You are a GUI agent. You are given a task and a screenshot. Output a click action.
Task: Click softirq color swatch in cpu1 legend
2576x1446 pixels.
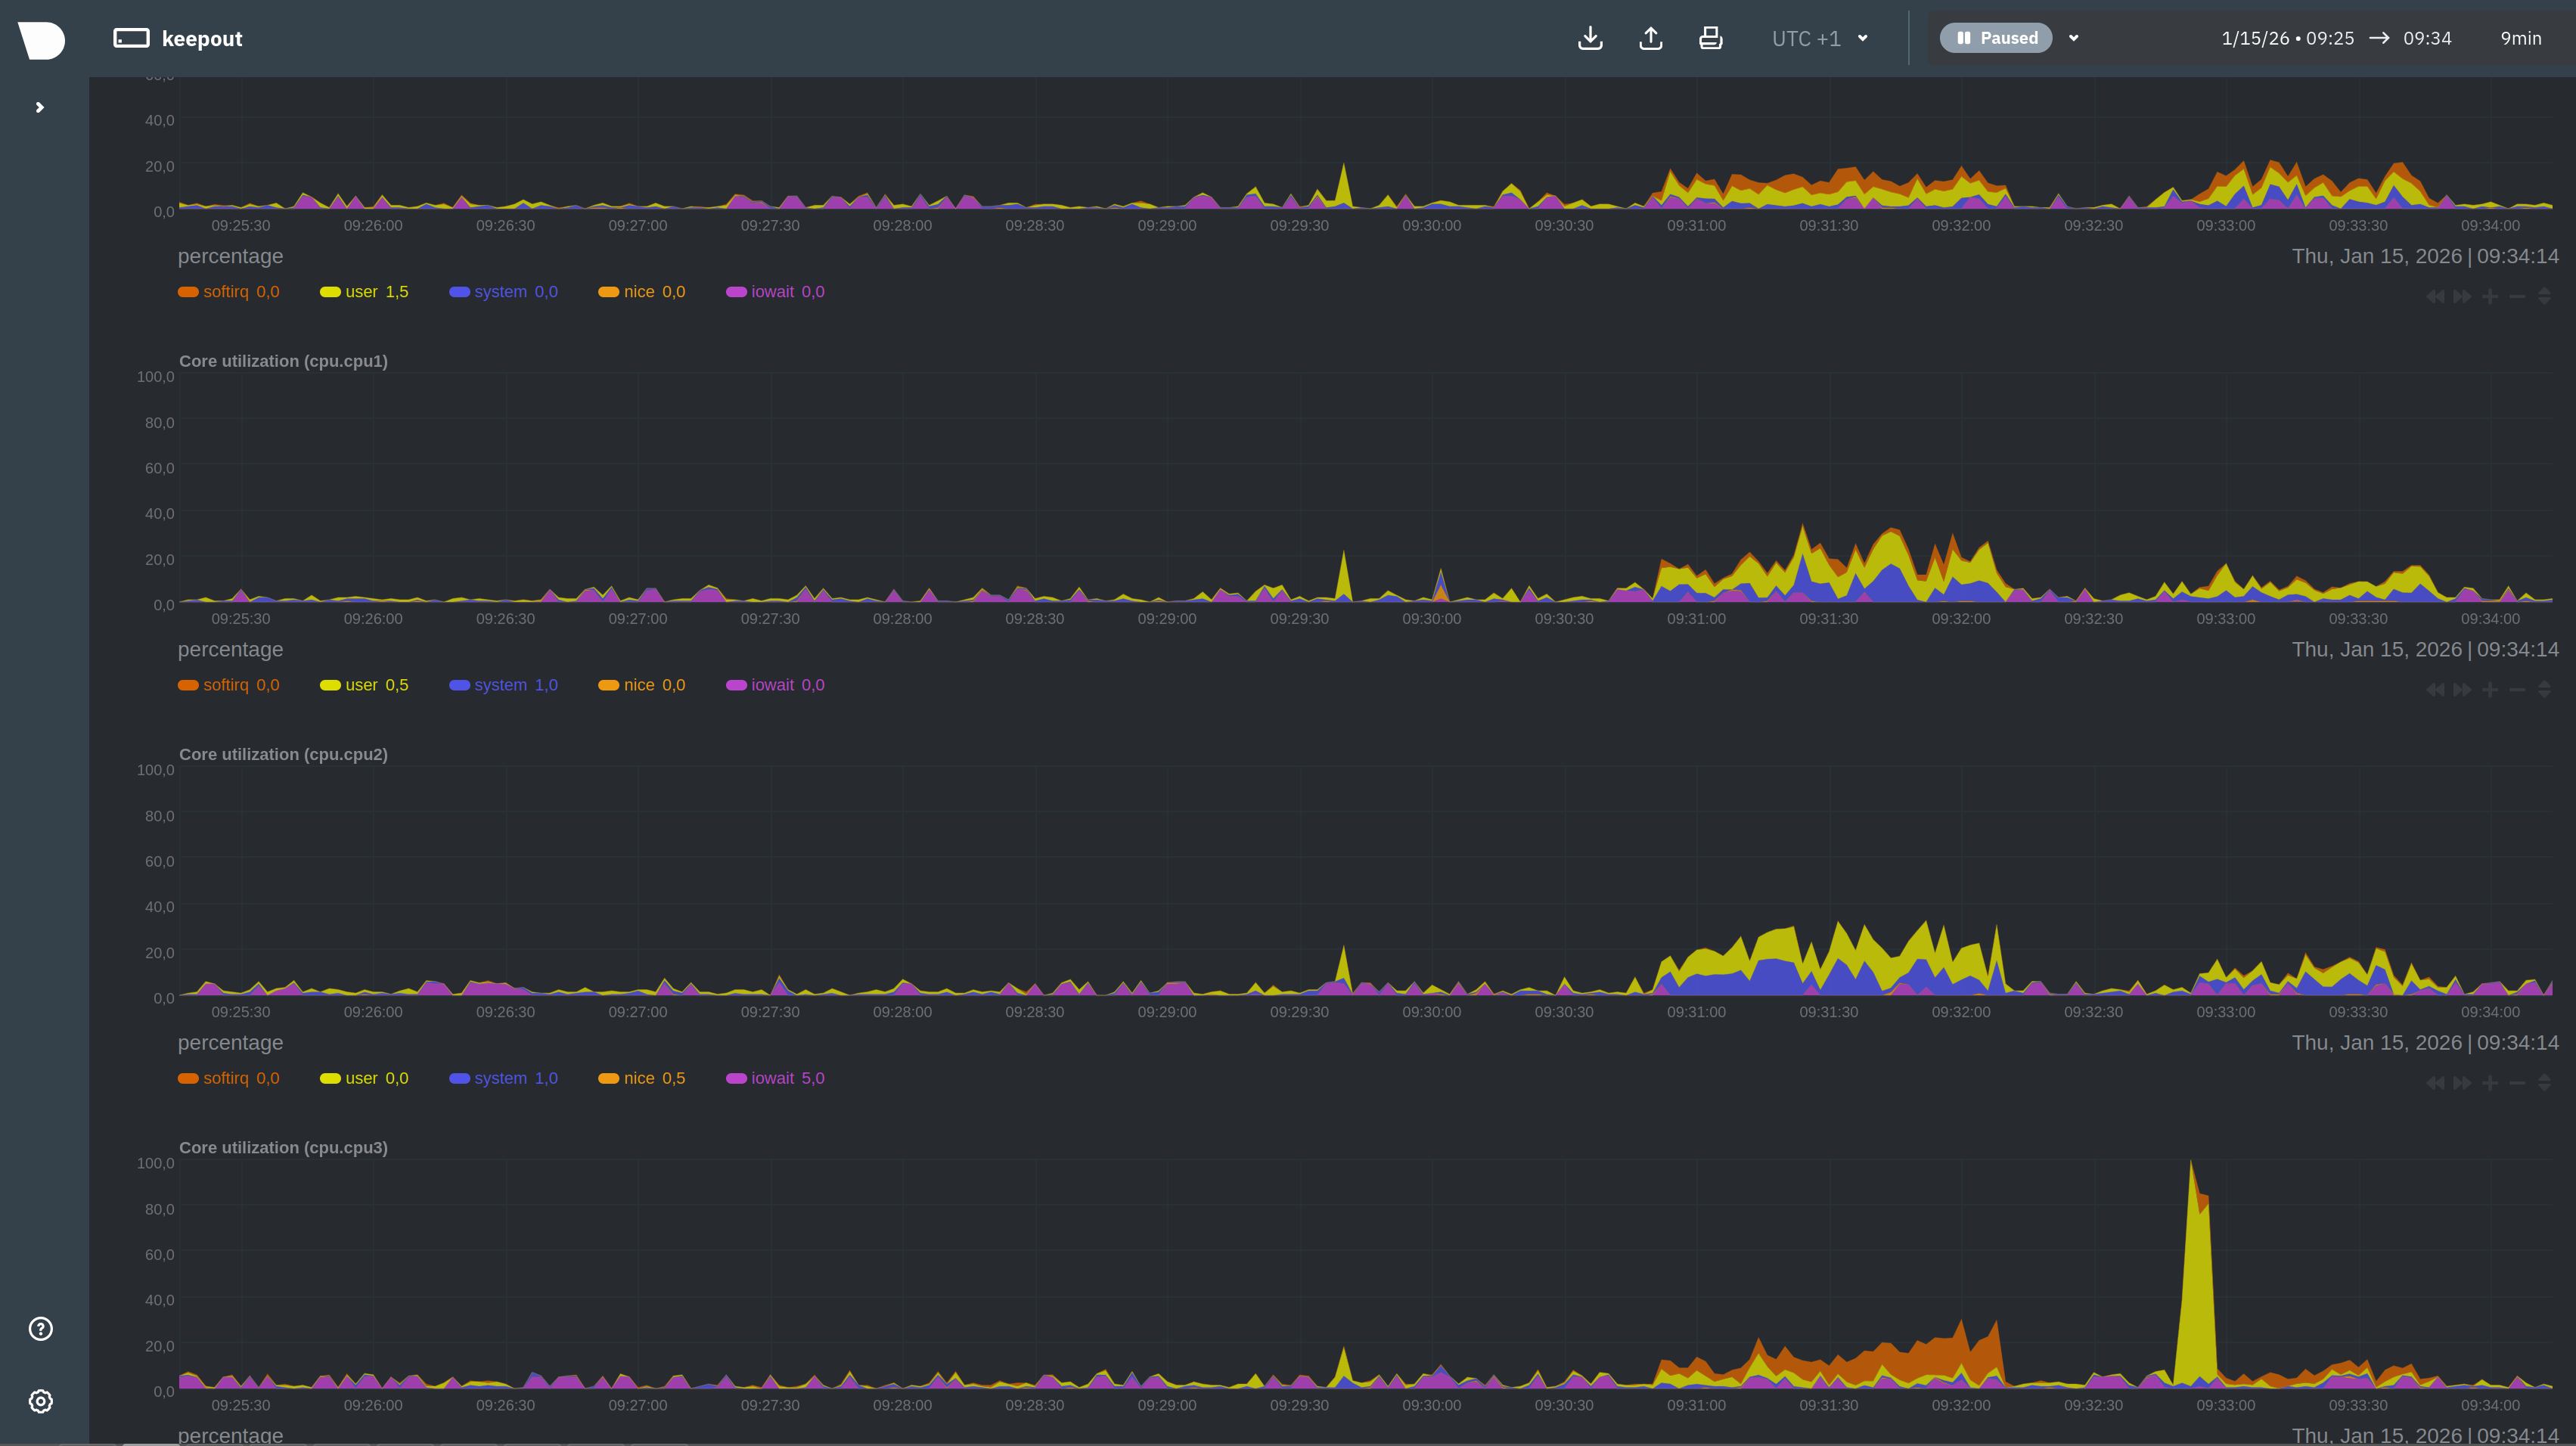[188, 685]
